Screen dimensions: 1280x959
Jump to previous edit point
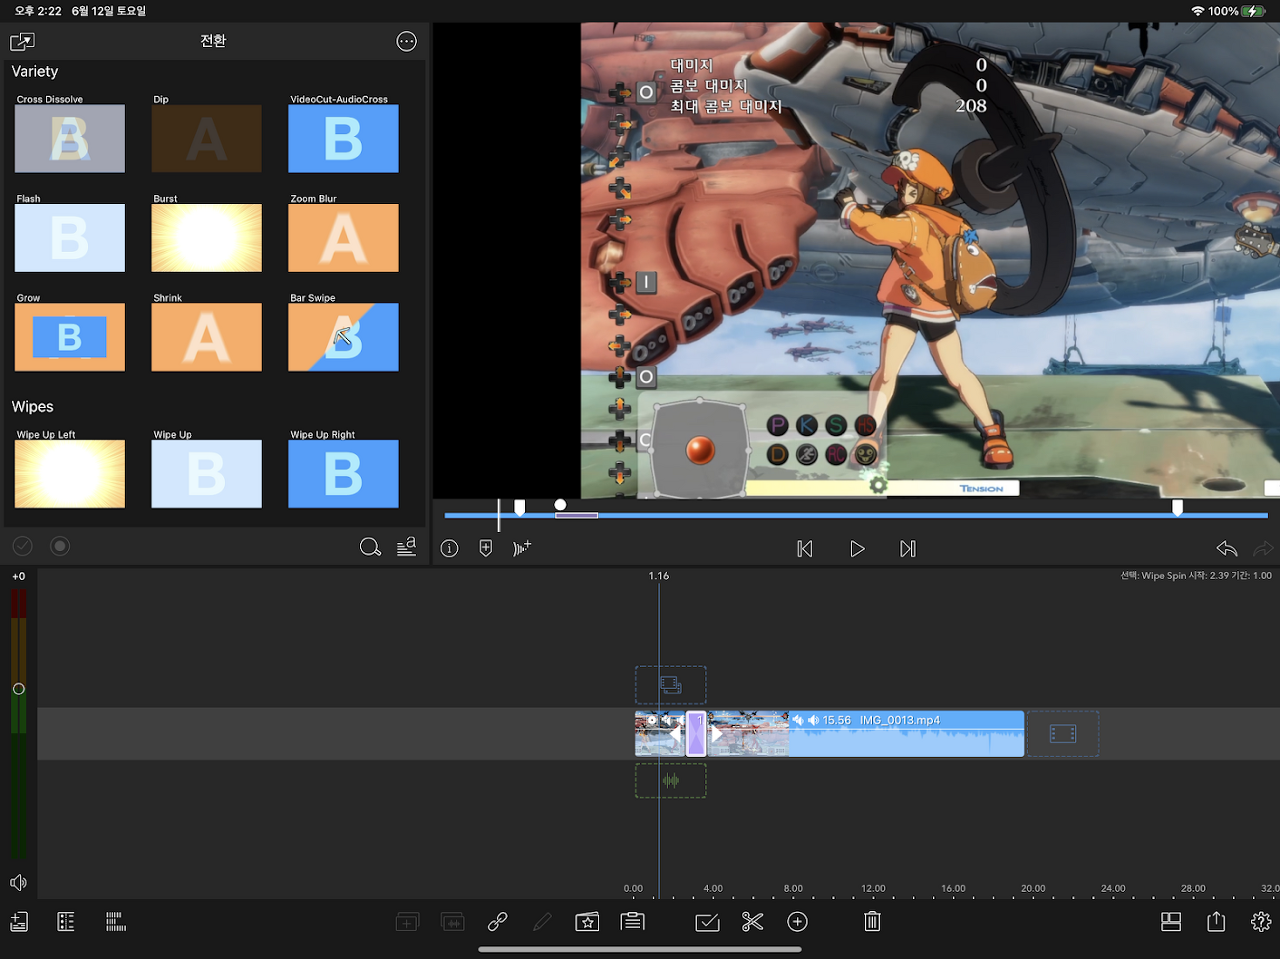[805, 549]
